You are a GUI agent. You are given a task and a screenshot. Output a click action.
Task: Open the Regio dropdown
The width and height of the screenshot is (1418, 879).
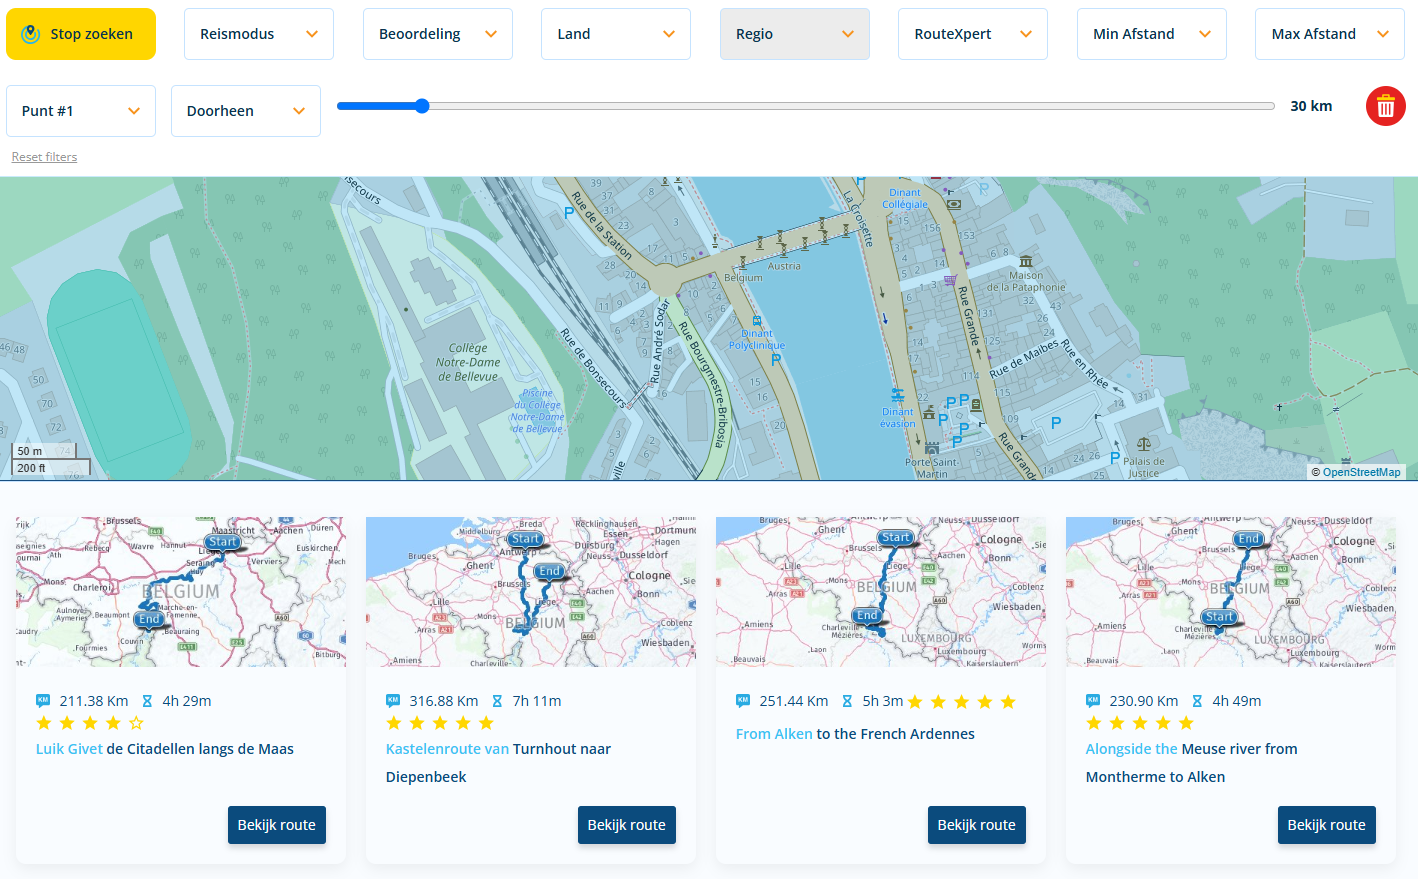coord(795,34)
